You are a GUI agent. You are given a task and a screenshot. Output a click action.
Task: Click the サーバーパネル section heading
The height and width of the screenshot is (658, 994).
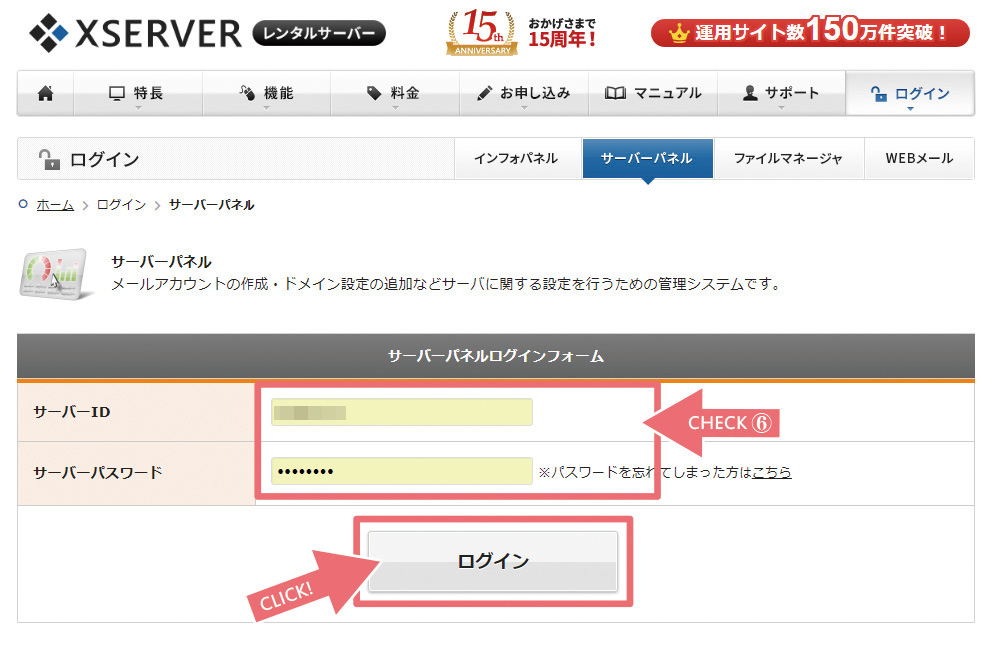click(161, 262)
